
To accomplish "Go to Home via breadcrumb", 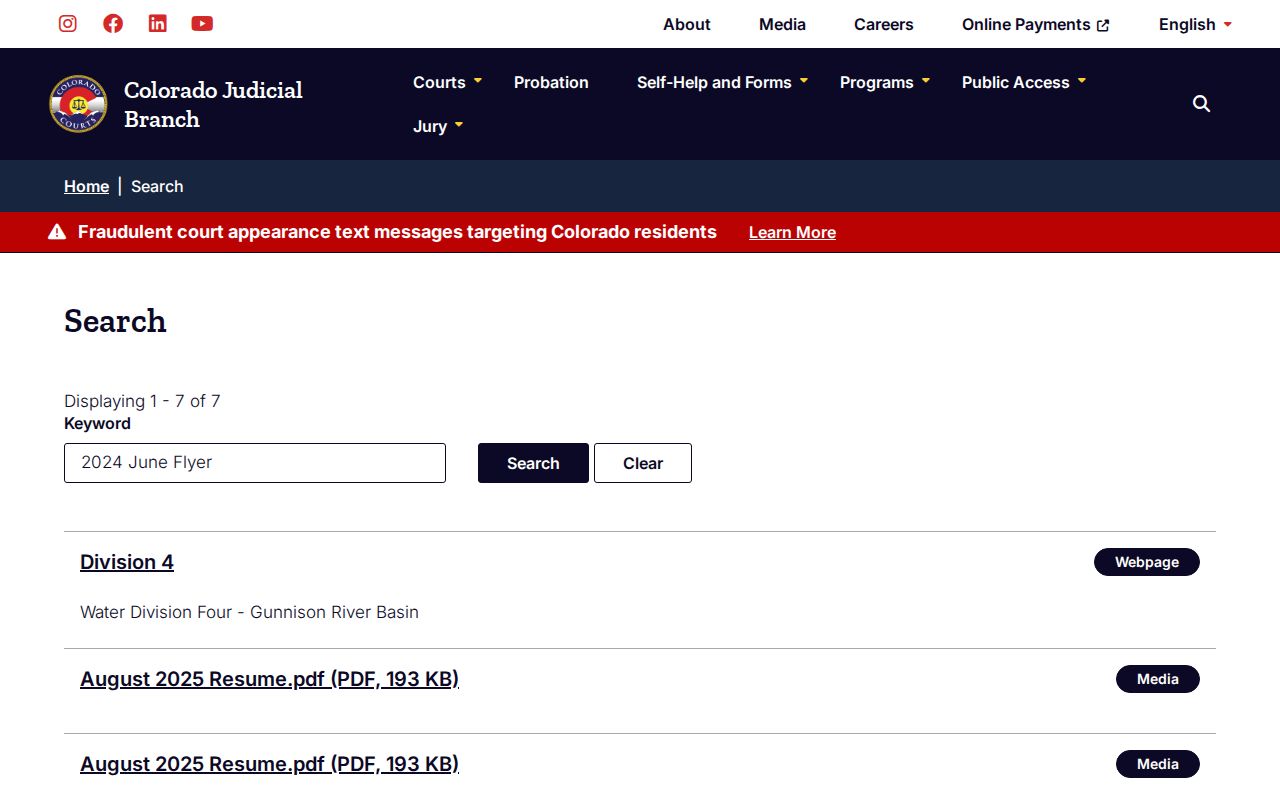I will coord(86,186).
